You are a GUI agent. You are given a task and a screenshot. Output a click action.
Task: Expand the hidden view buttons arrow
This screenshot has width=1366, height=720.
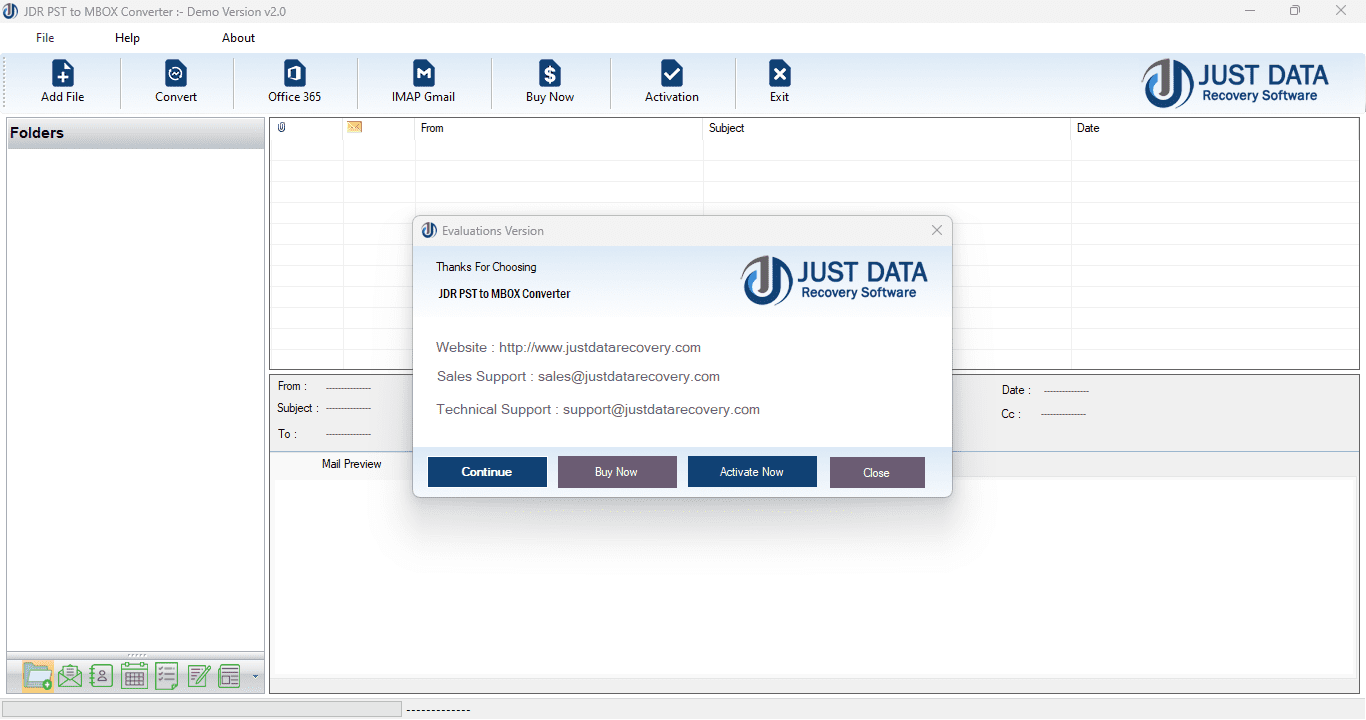(254, 677)
